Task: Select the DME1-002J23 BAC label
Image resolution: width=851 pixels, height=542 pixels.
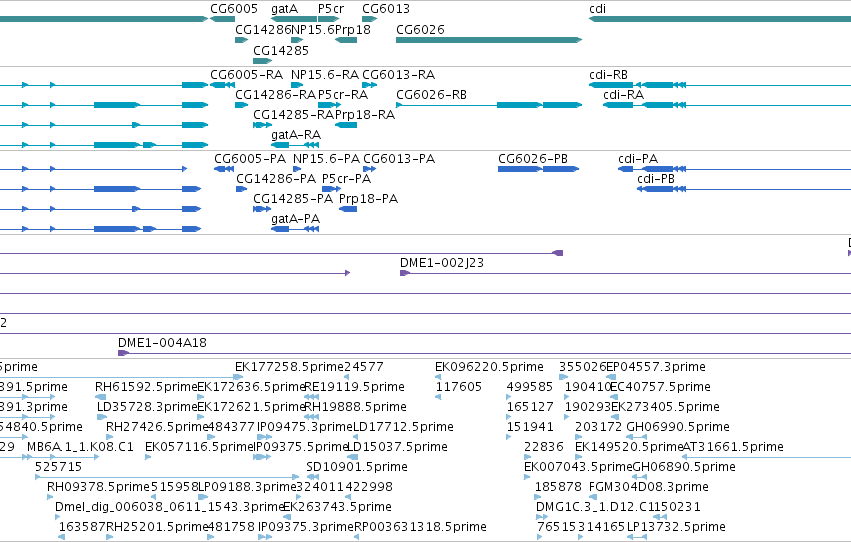Action: tap(442, 263)
